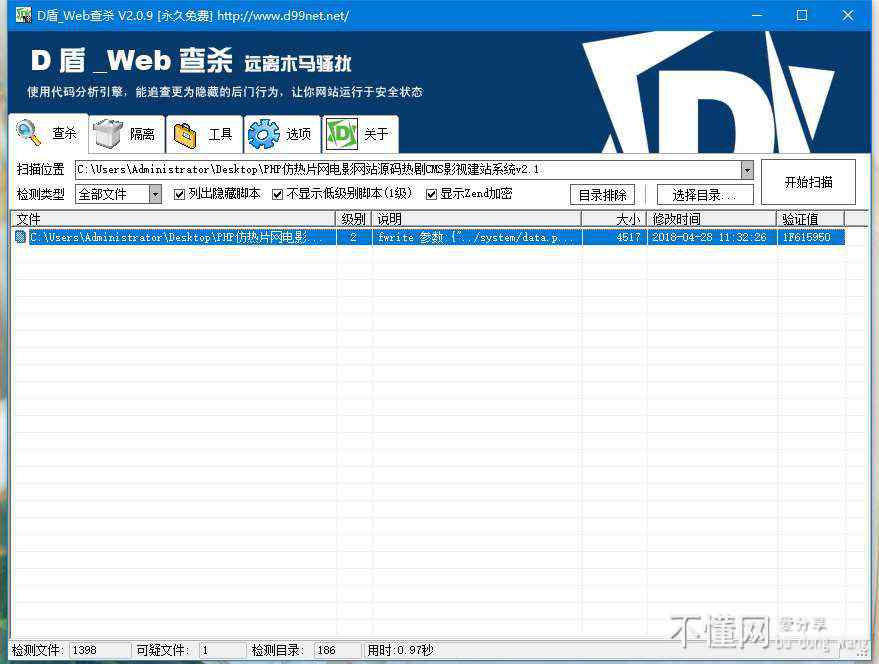This screenshot has width=879, height=664.
Task: Sort by the 修改时间 column header
Action: point(711,219)
